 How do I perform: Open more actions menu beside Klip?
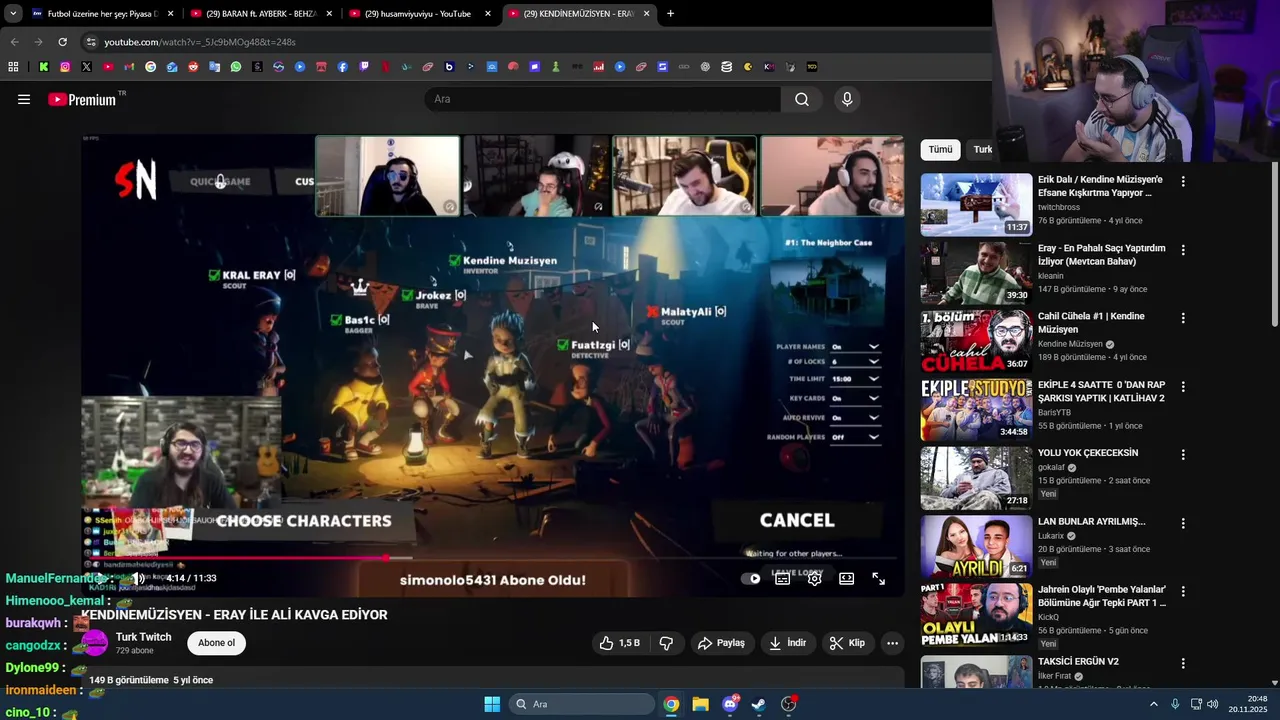click(x=893, y=643)
